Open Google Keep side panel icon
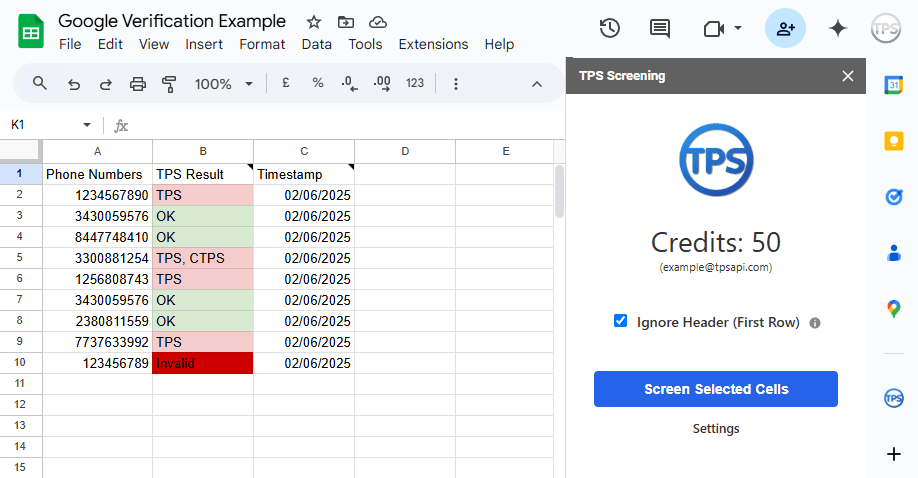Viewport: 918px width, 478px height. [893, 141]
